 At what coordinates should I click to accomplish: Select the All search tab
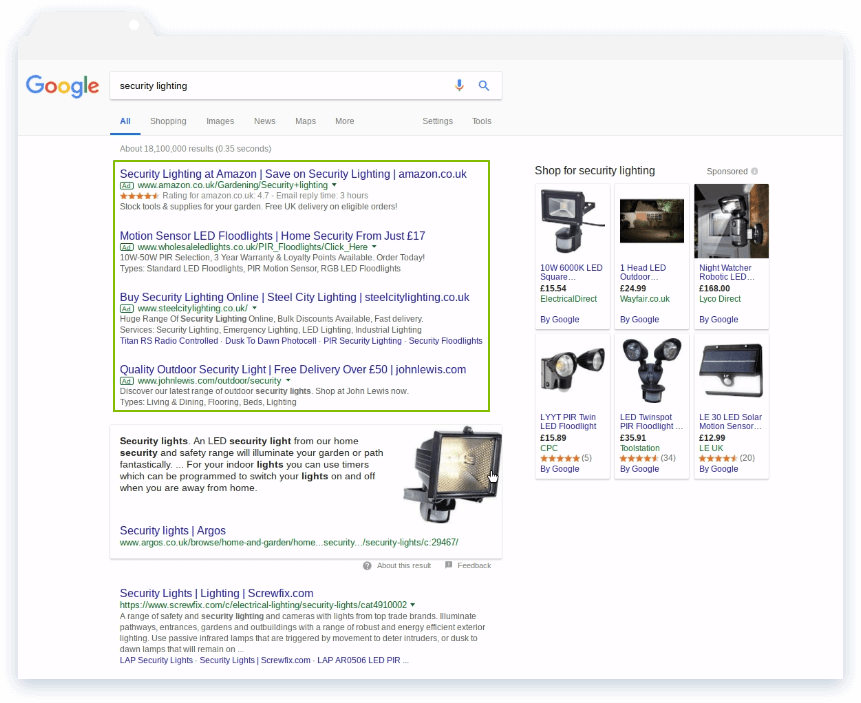[x=125, y=121]
